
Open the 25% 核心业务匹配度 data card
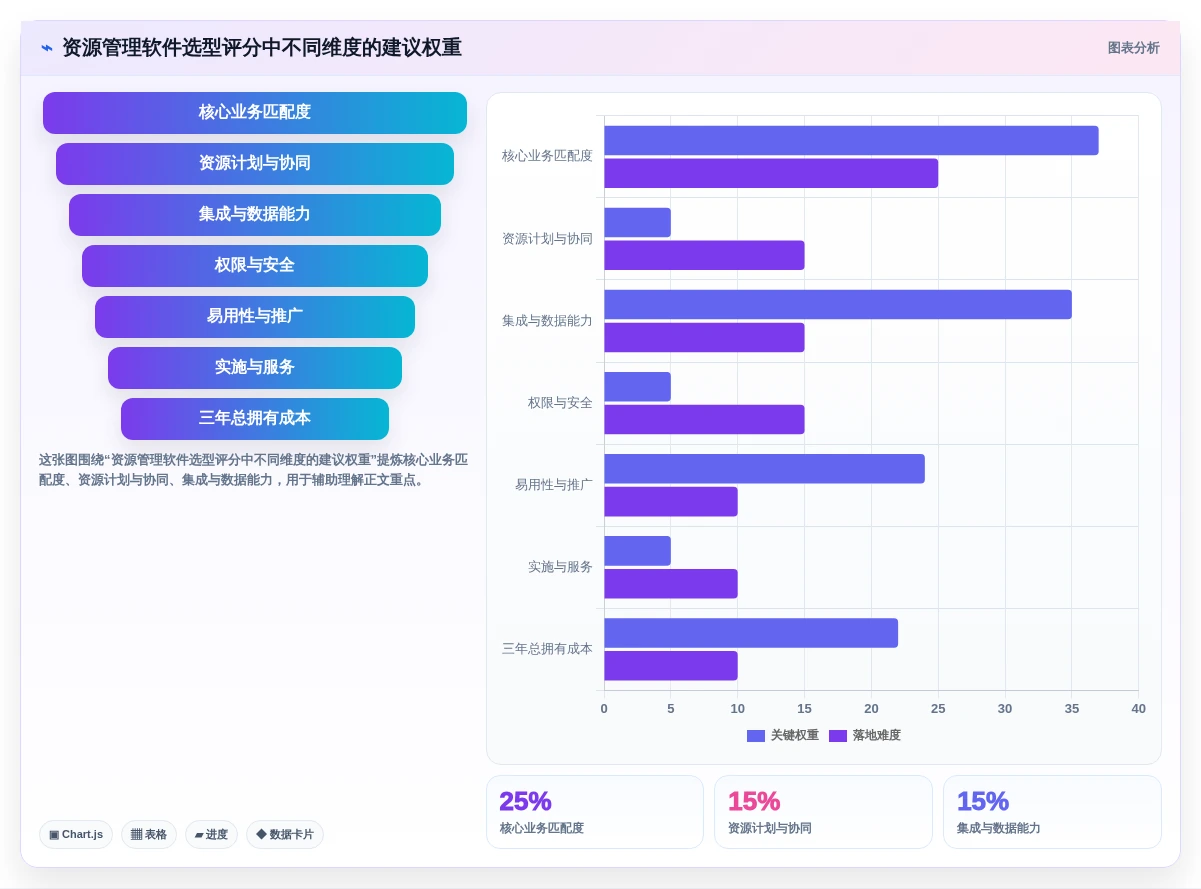595,812
